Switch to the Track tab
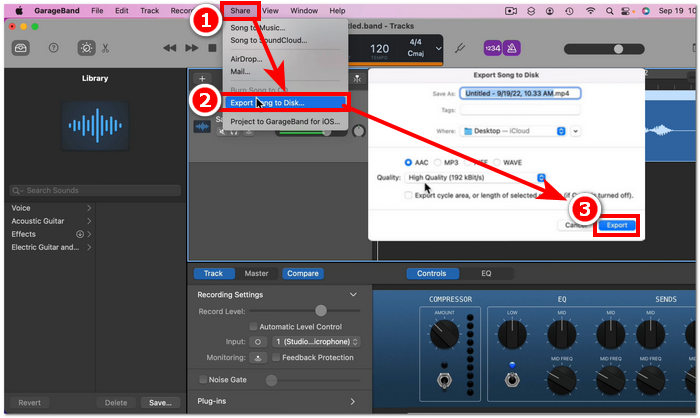This screenshot has width=700, height=418. coord(213,273)
